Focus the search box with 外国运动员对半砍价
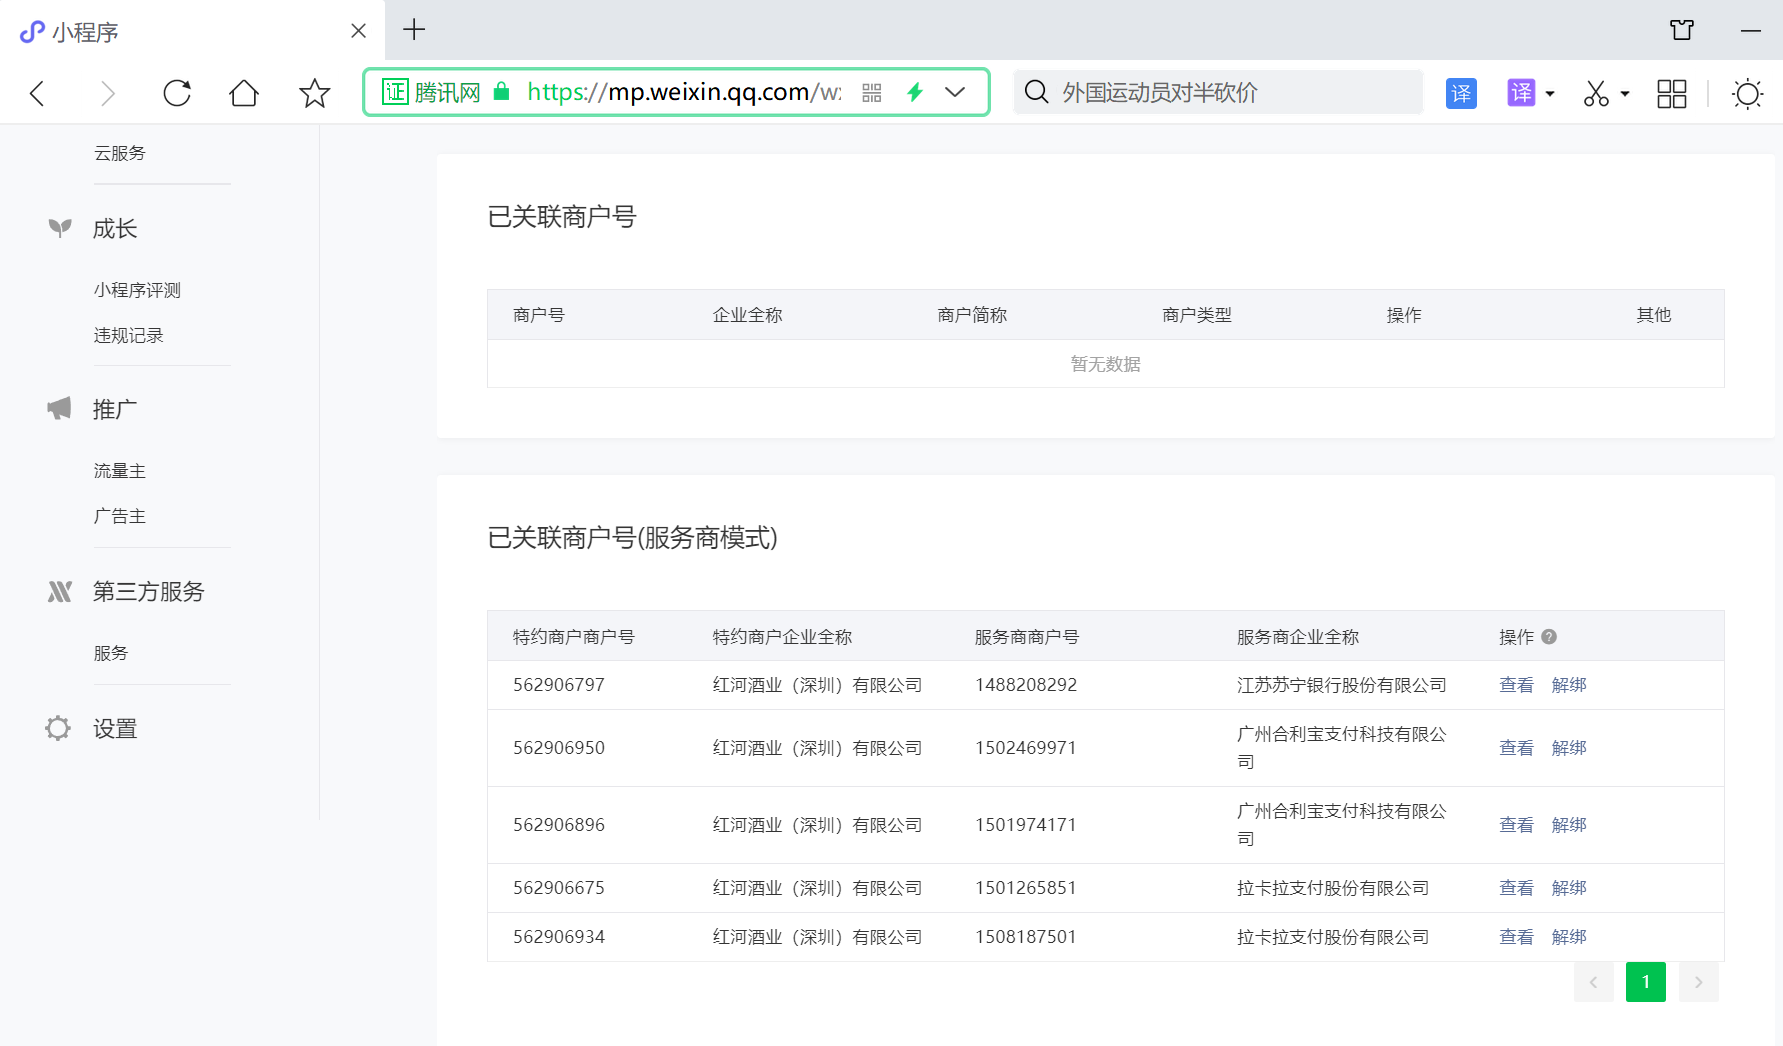The height and width of the screenshot is (1046, 1783). coord(1219,92)
